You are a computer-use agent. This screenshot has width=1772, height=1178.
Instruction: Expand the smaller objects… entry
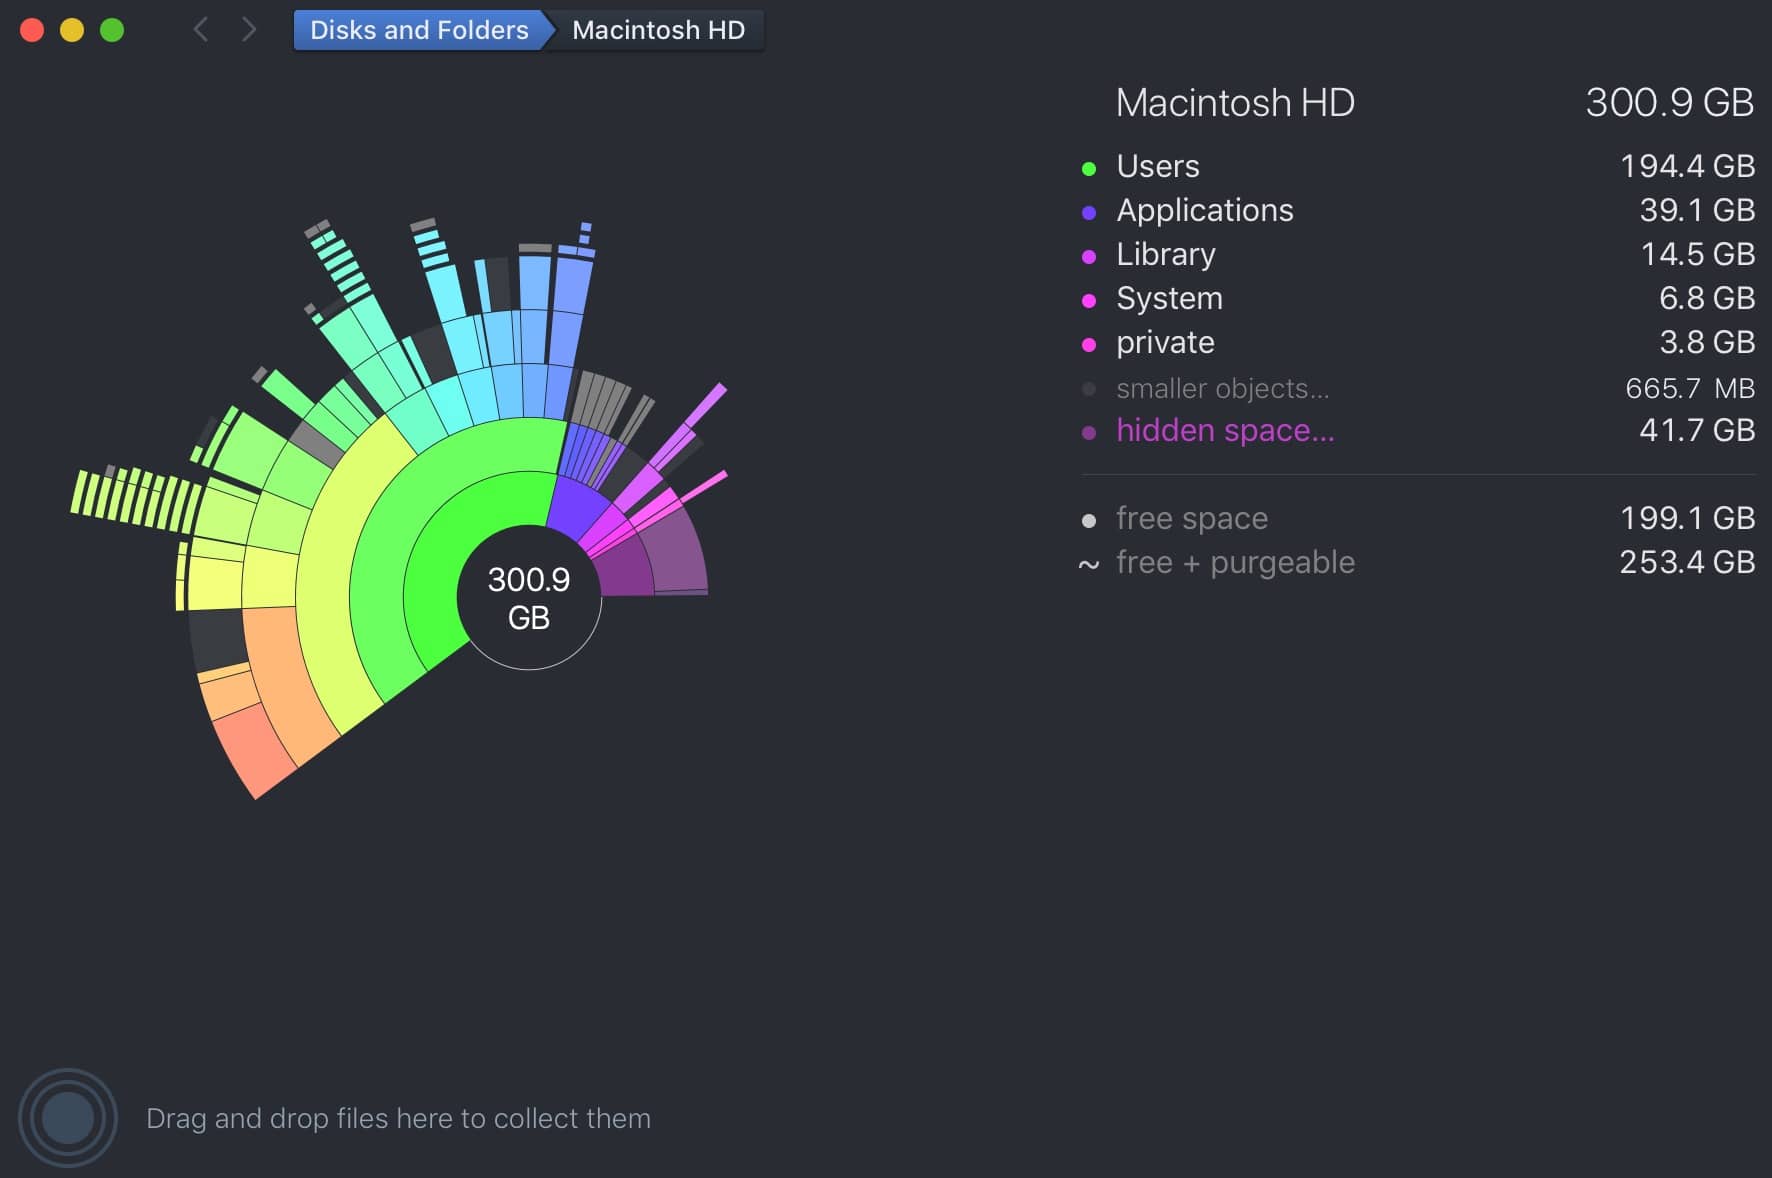tap(1418, 388)
